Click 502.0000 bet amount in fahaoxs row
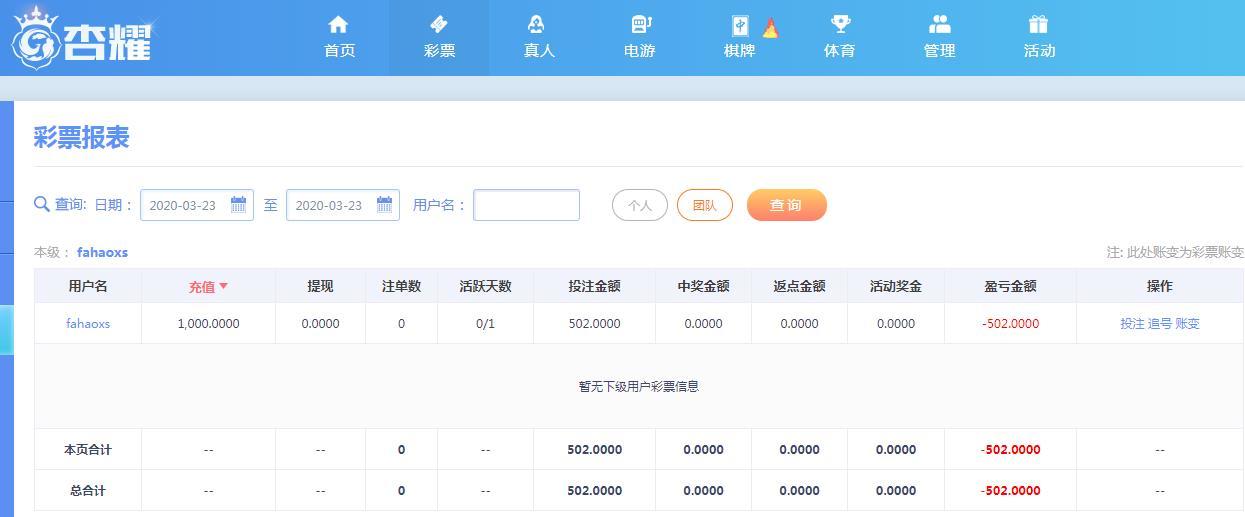The height and width of the screenshot is (517, 1245). (x=594, y=323)
